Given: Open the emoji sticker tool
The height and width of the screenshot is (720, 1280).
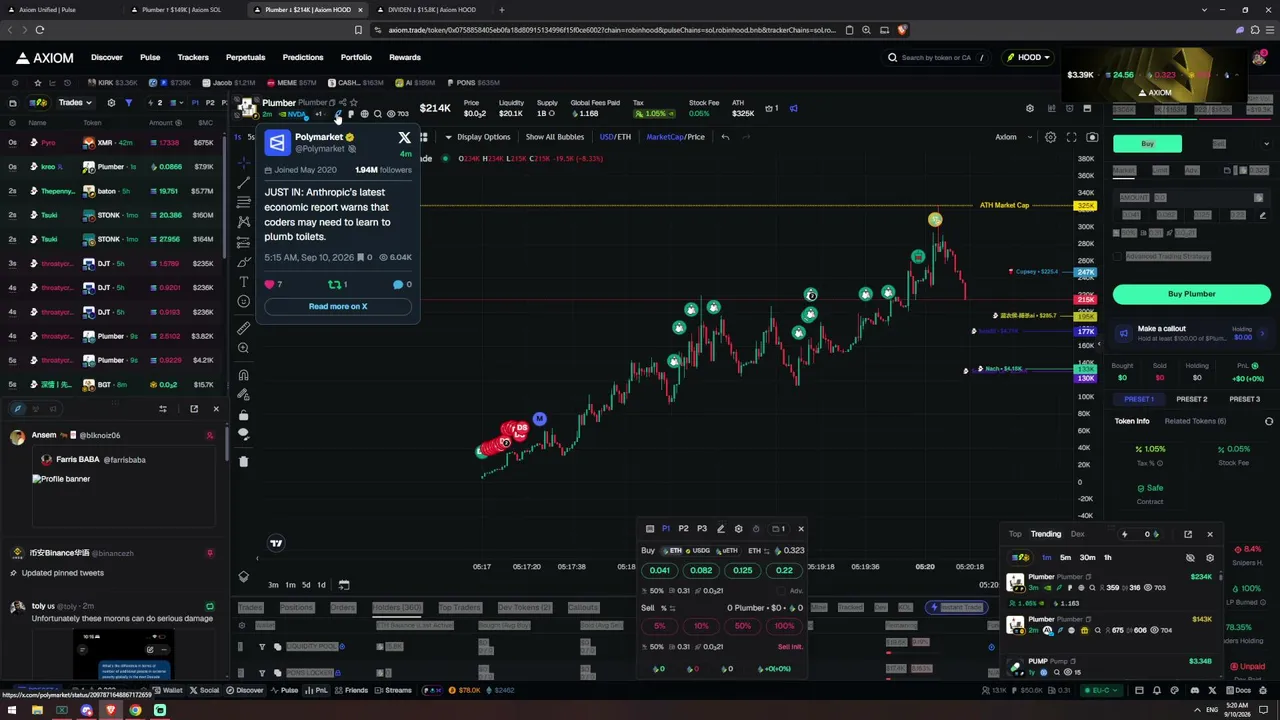Looking at the screenshot, I should pyautogui.click(x=243, y=302).
